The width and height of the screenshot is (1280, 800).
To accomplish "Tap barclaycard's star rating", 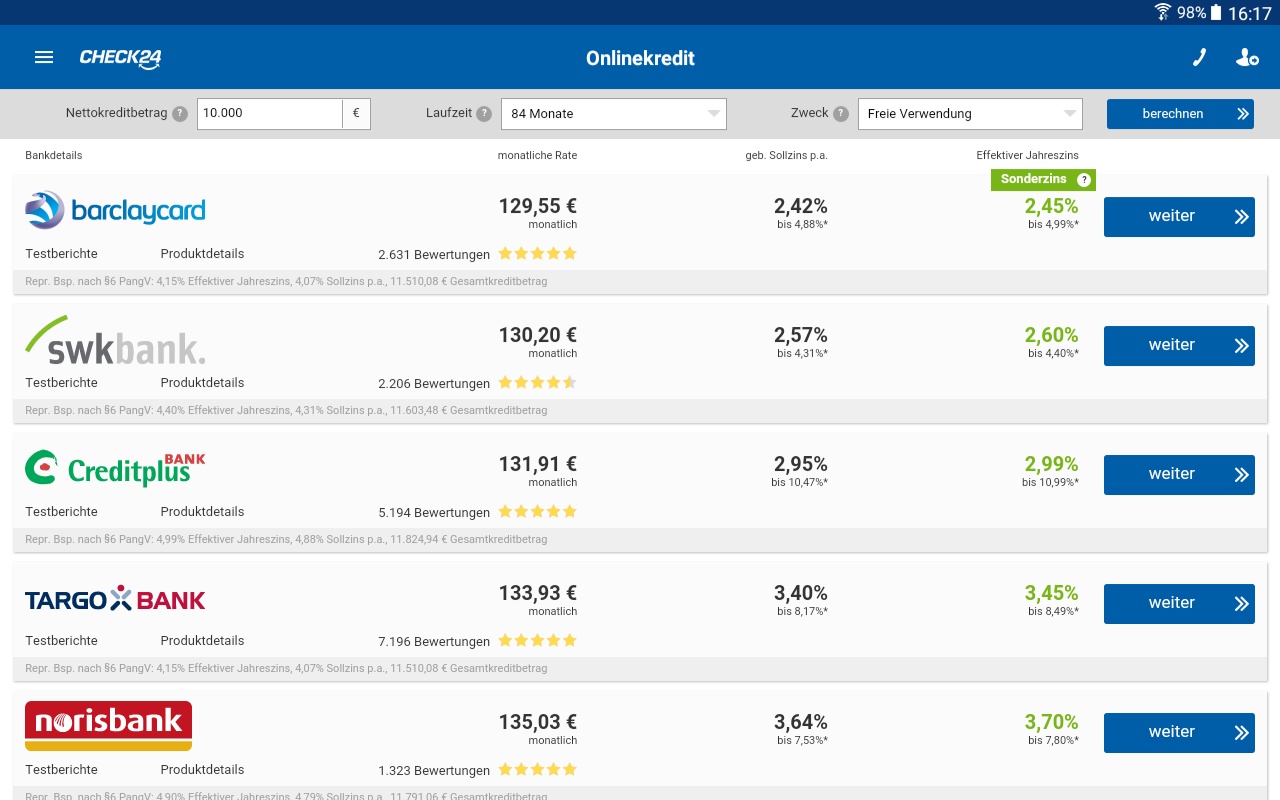I will pyautogui.click(x=538, y=254).
